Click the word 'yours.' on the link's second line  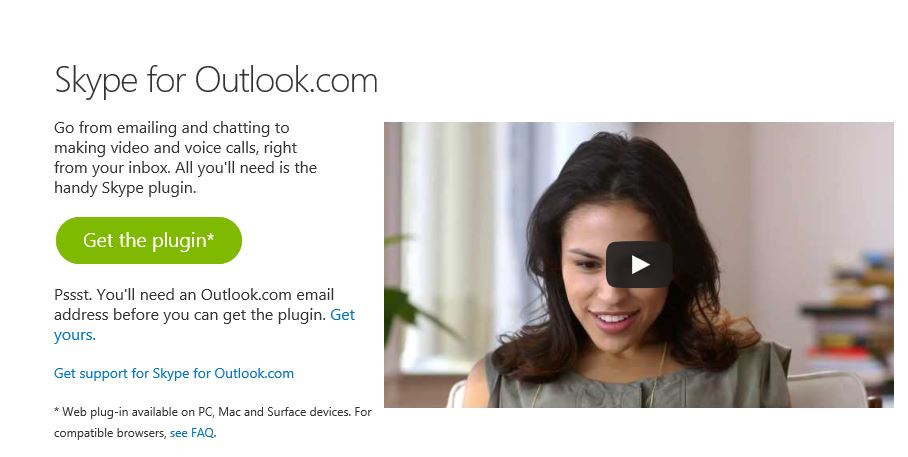click(x=75, y=335)
